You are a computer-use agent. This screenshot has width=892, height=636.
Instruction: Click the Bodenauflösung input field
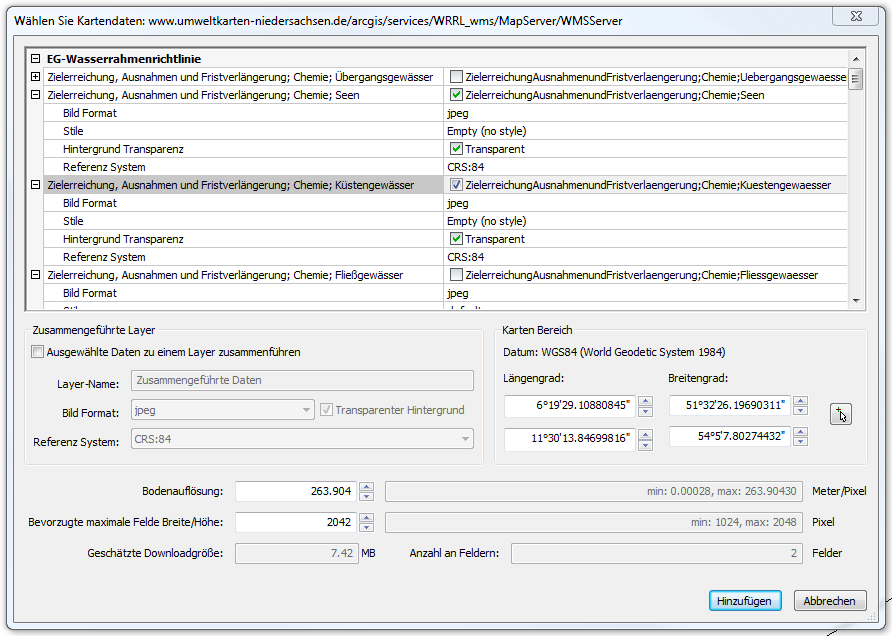coord(295,491)
